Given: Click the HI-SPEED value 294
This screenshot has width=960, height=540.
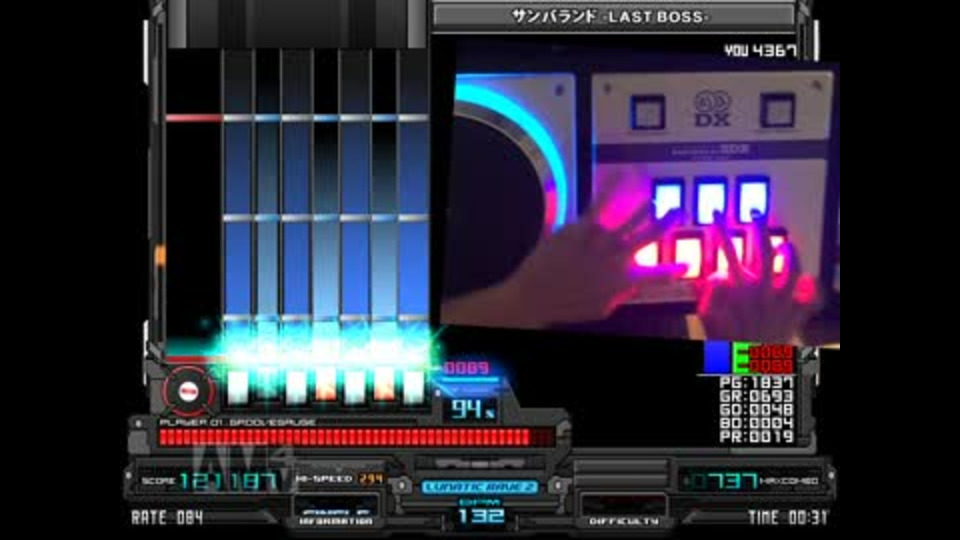Looking at the screenshot, I should pyautogui.click(x=370, y=479).
